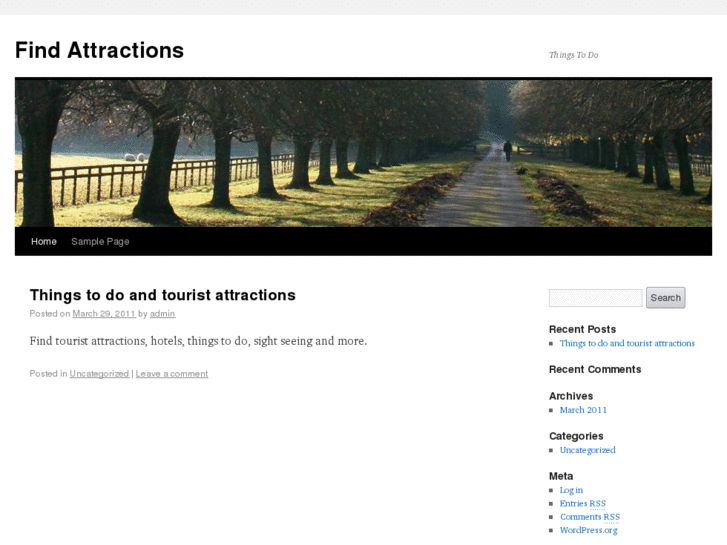727x545 pixels.
Task: Visit the WordPress.org link
Action: (x=588, y=530)
